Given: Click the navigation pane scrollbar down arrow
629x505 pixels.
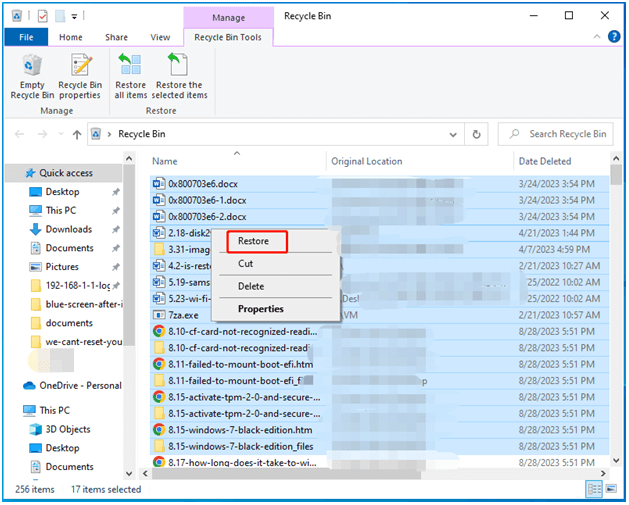Looking at the screenshot, I should tap(129, 474).
